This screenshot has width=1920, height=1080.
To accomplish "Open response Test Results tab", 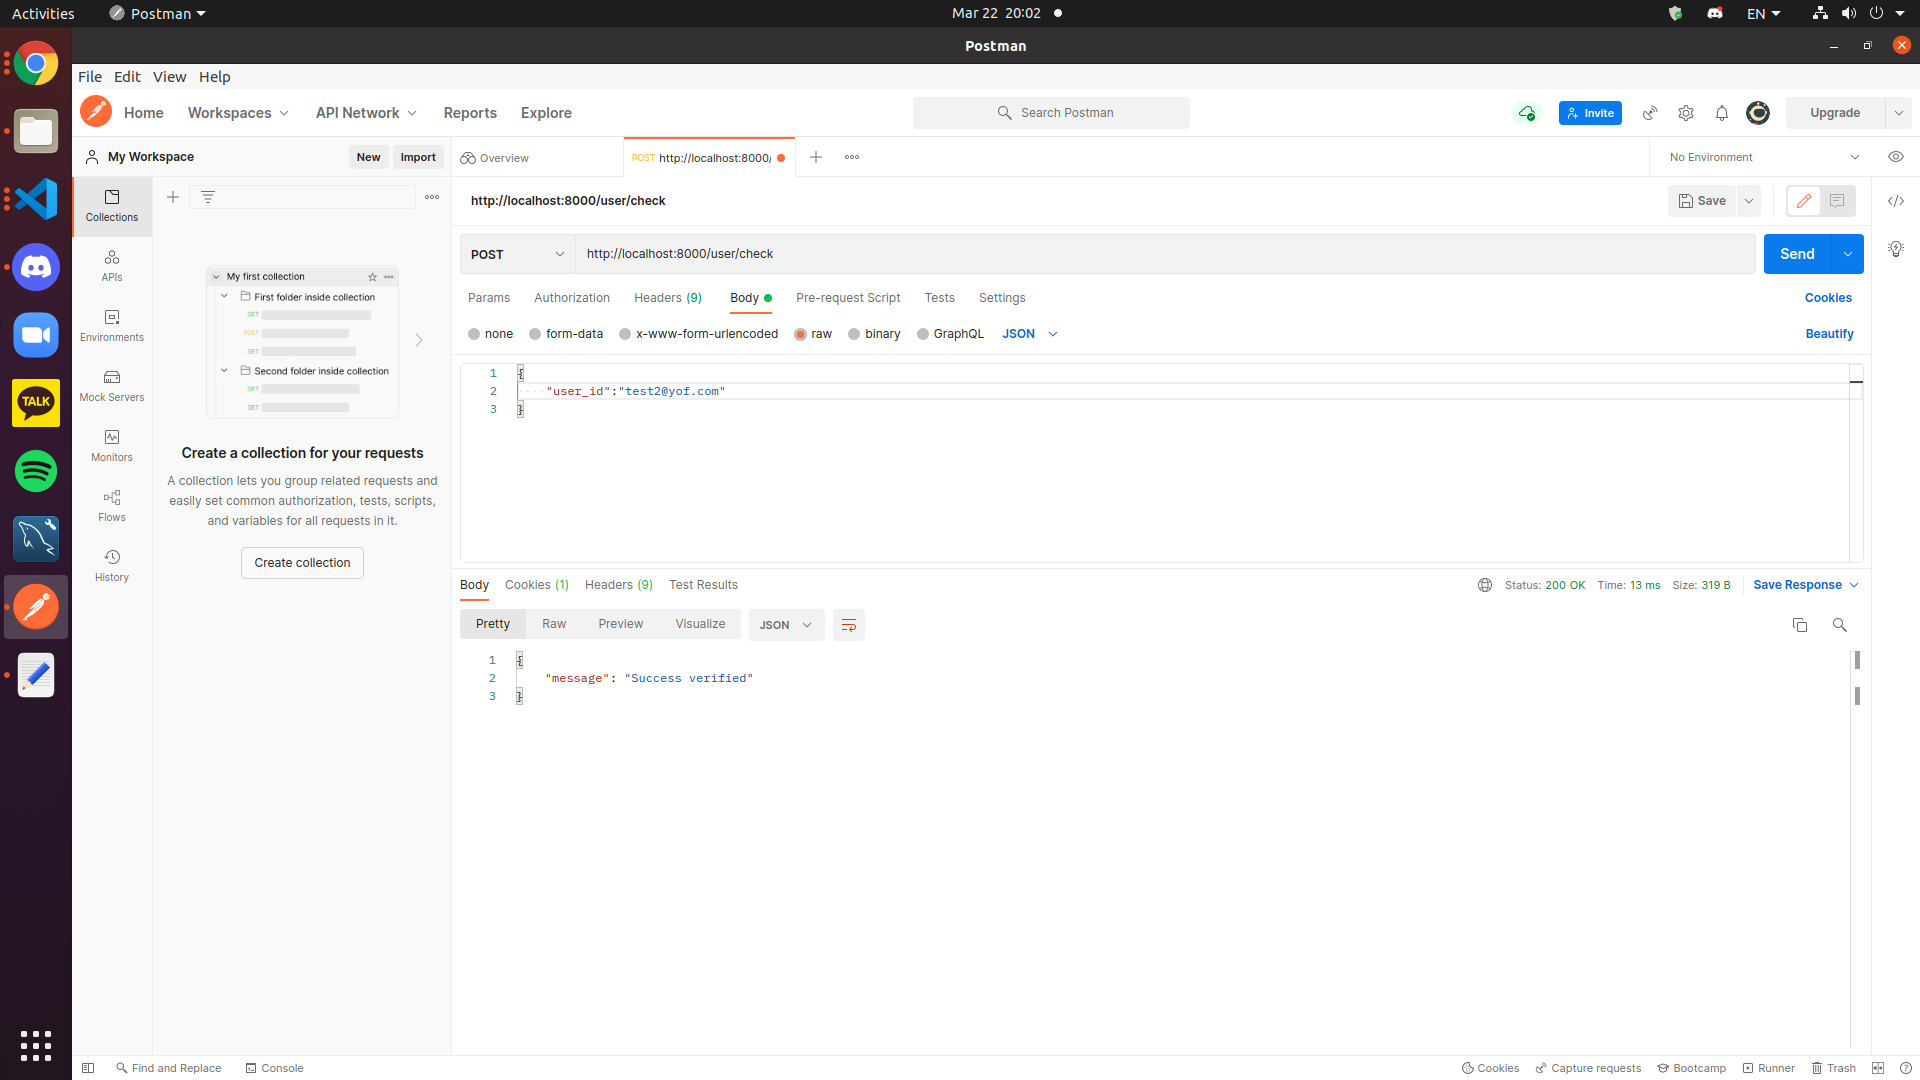I will [x=703, y=585].
